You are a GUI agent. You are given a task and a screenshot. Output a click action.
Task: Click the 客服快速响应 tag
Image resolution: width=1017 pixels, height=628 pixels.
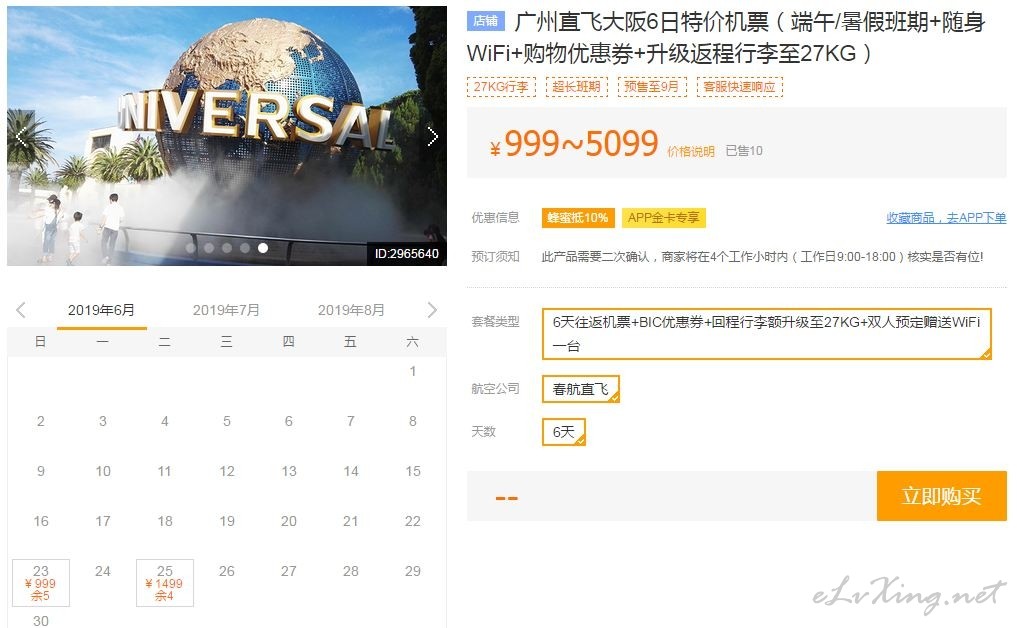point(739,87)
